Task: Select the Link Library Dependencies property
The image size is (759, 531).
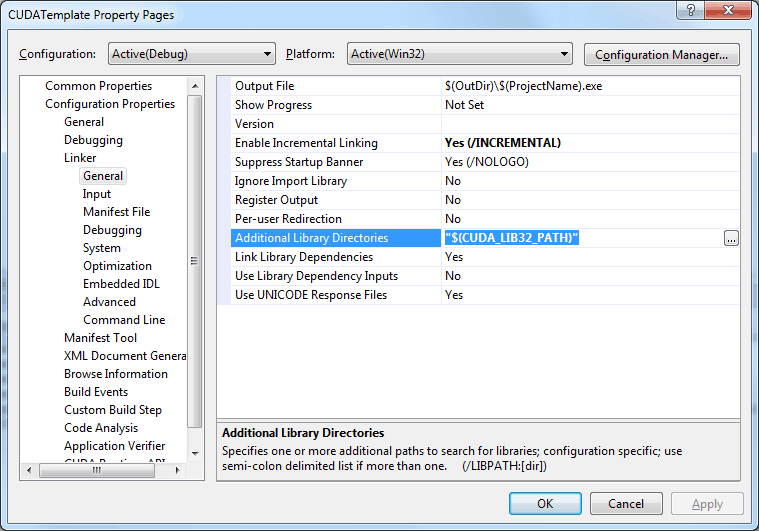Action: (335, 257)
